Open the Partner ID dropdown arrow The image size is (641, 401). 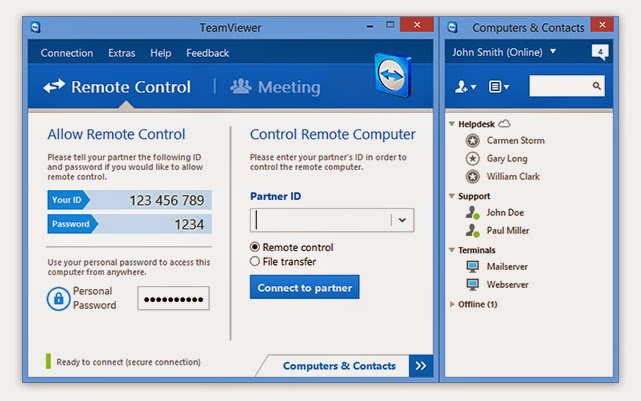pos(402,220)
